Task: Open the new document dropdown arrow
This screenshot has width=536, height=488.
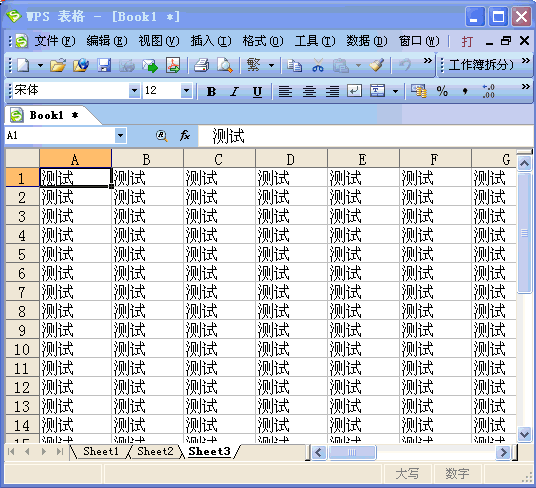Action: click(40, 65)
